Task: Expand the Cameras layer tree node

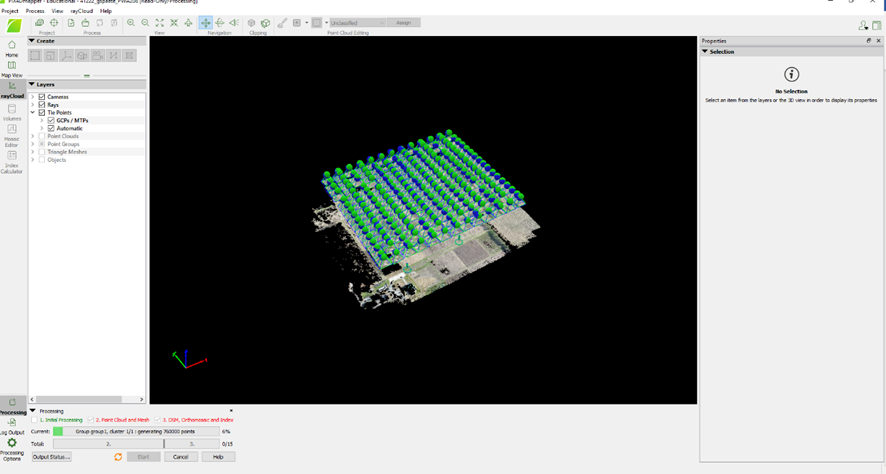Action: coord(33,97)
